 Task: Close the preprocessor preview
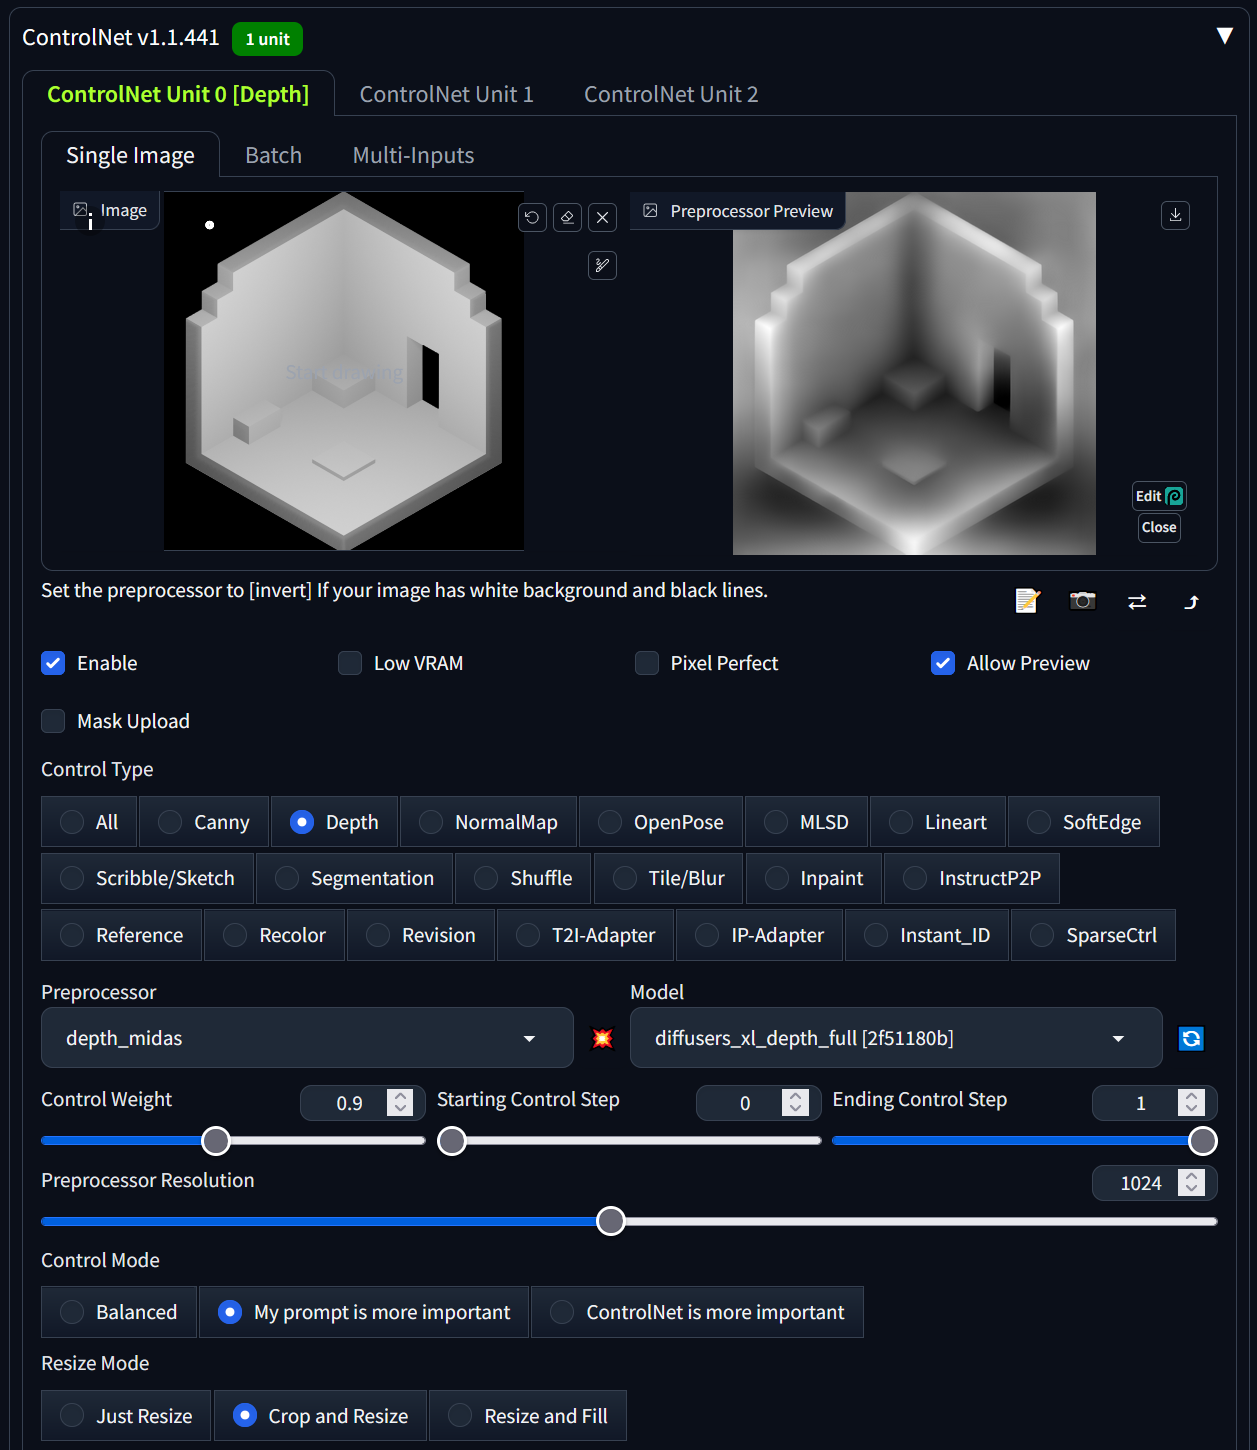tap(1159, 527)
